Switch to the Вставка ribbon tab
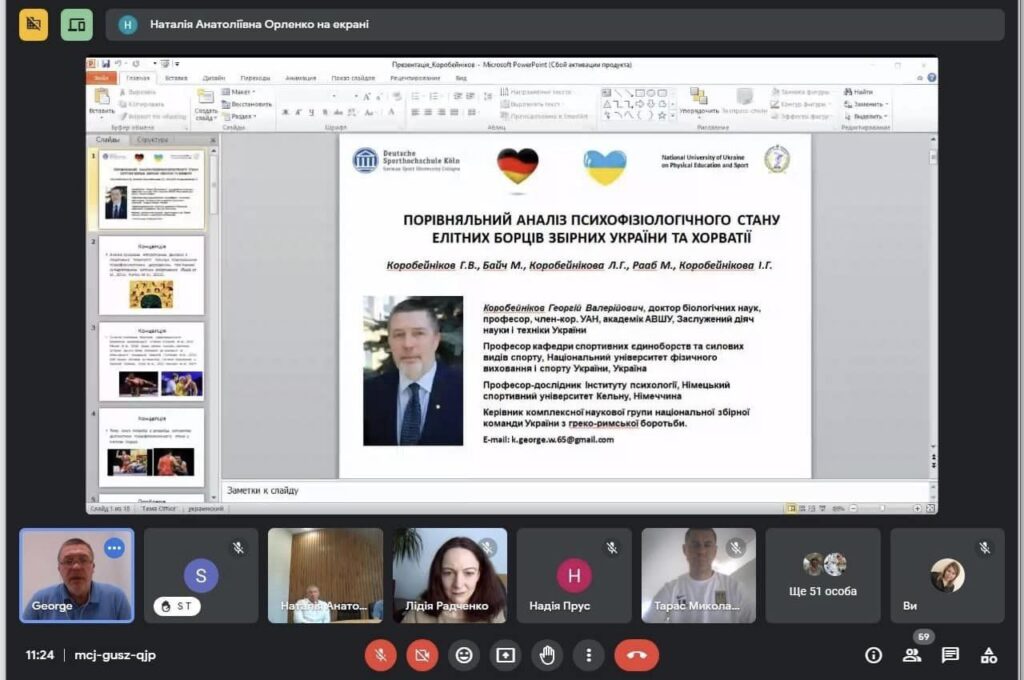The width and height of the screenshot is (1024, 680). [x=176, y=77]
